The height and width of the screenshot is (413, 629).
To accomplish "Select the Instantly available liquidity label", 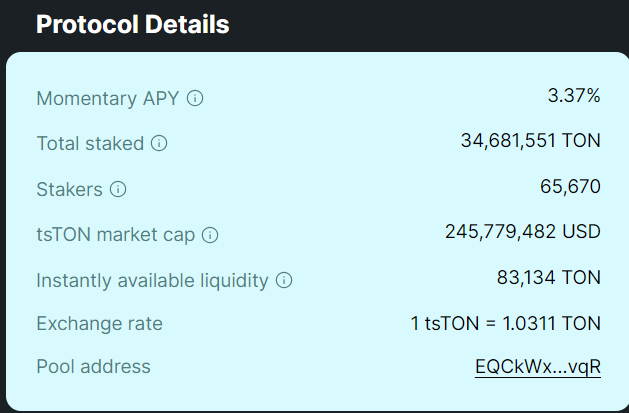I will (x=152, y=281).
